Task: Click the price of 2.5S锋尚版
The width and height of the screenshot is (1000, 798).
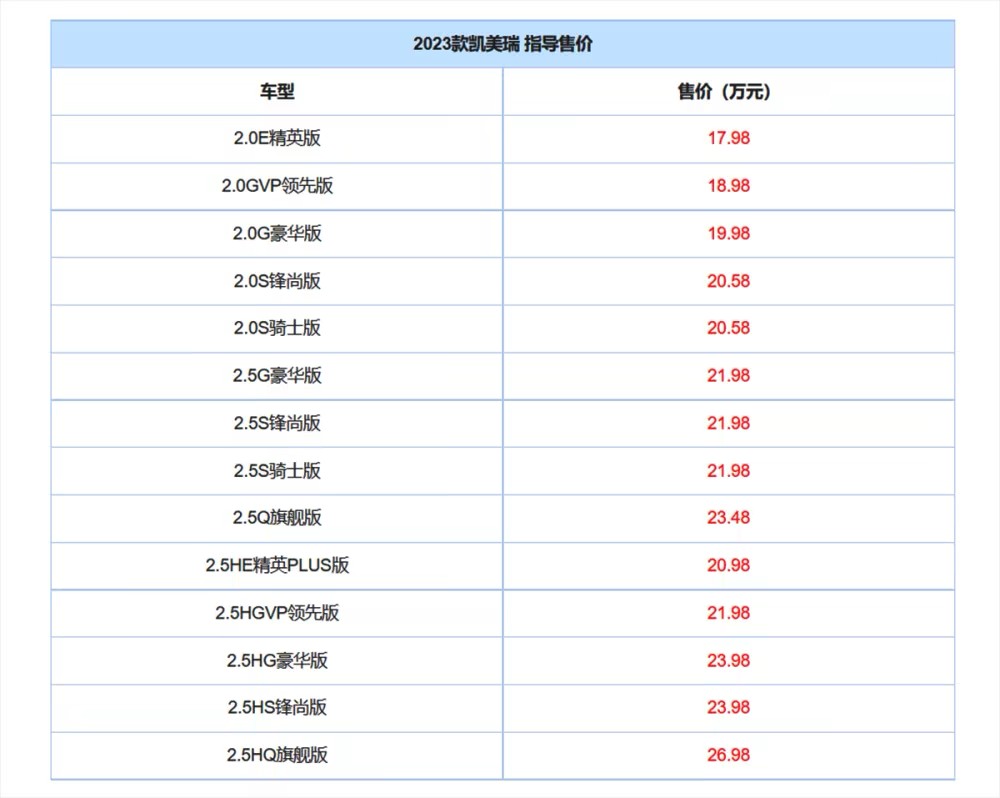Action: coord(728,423)
